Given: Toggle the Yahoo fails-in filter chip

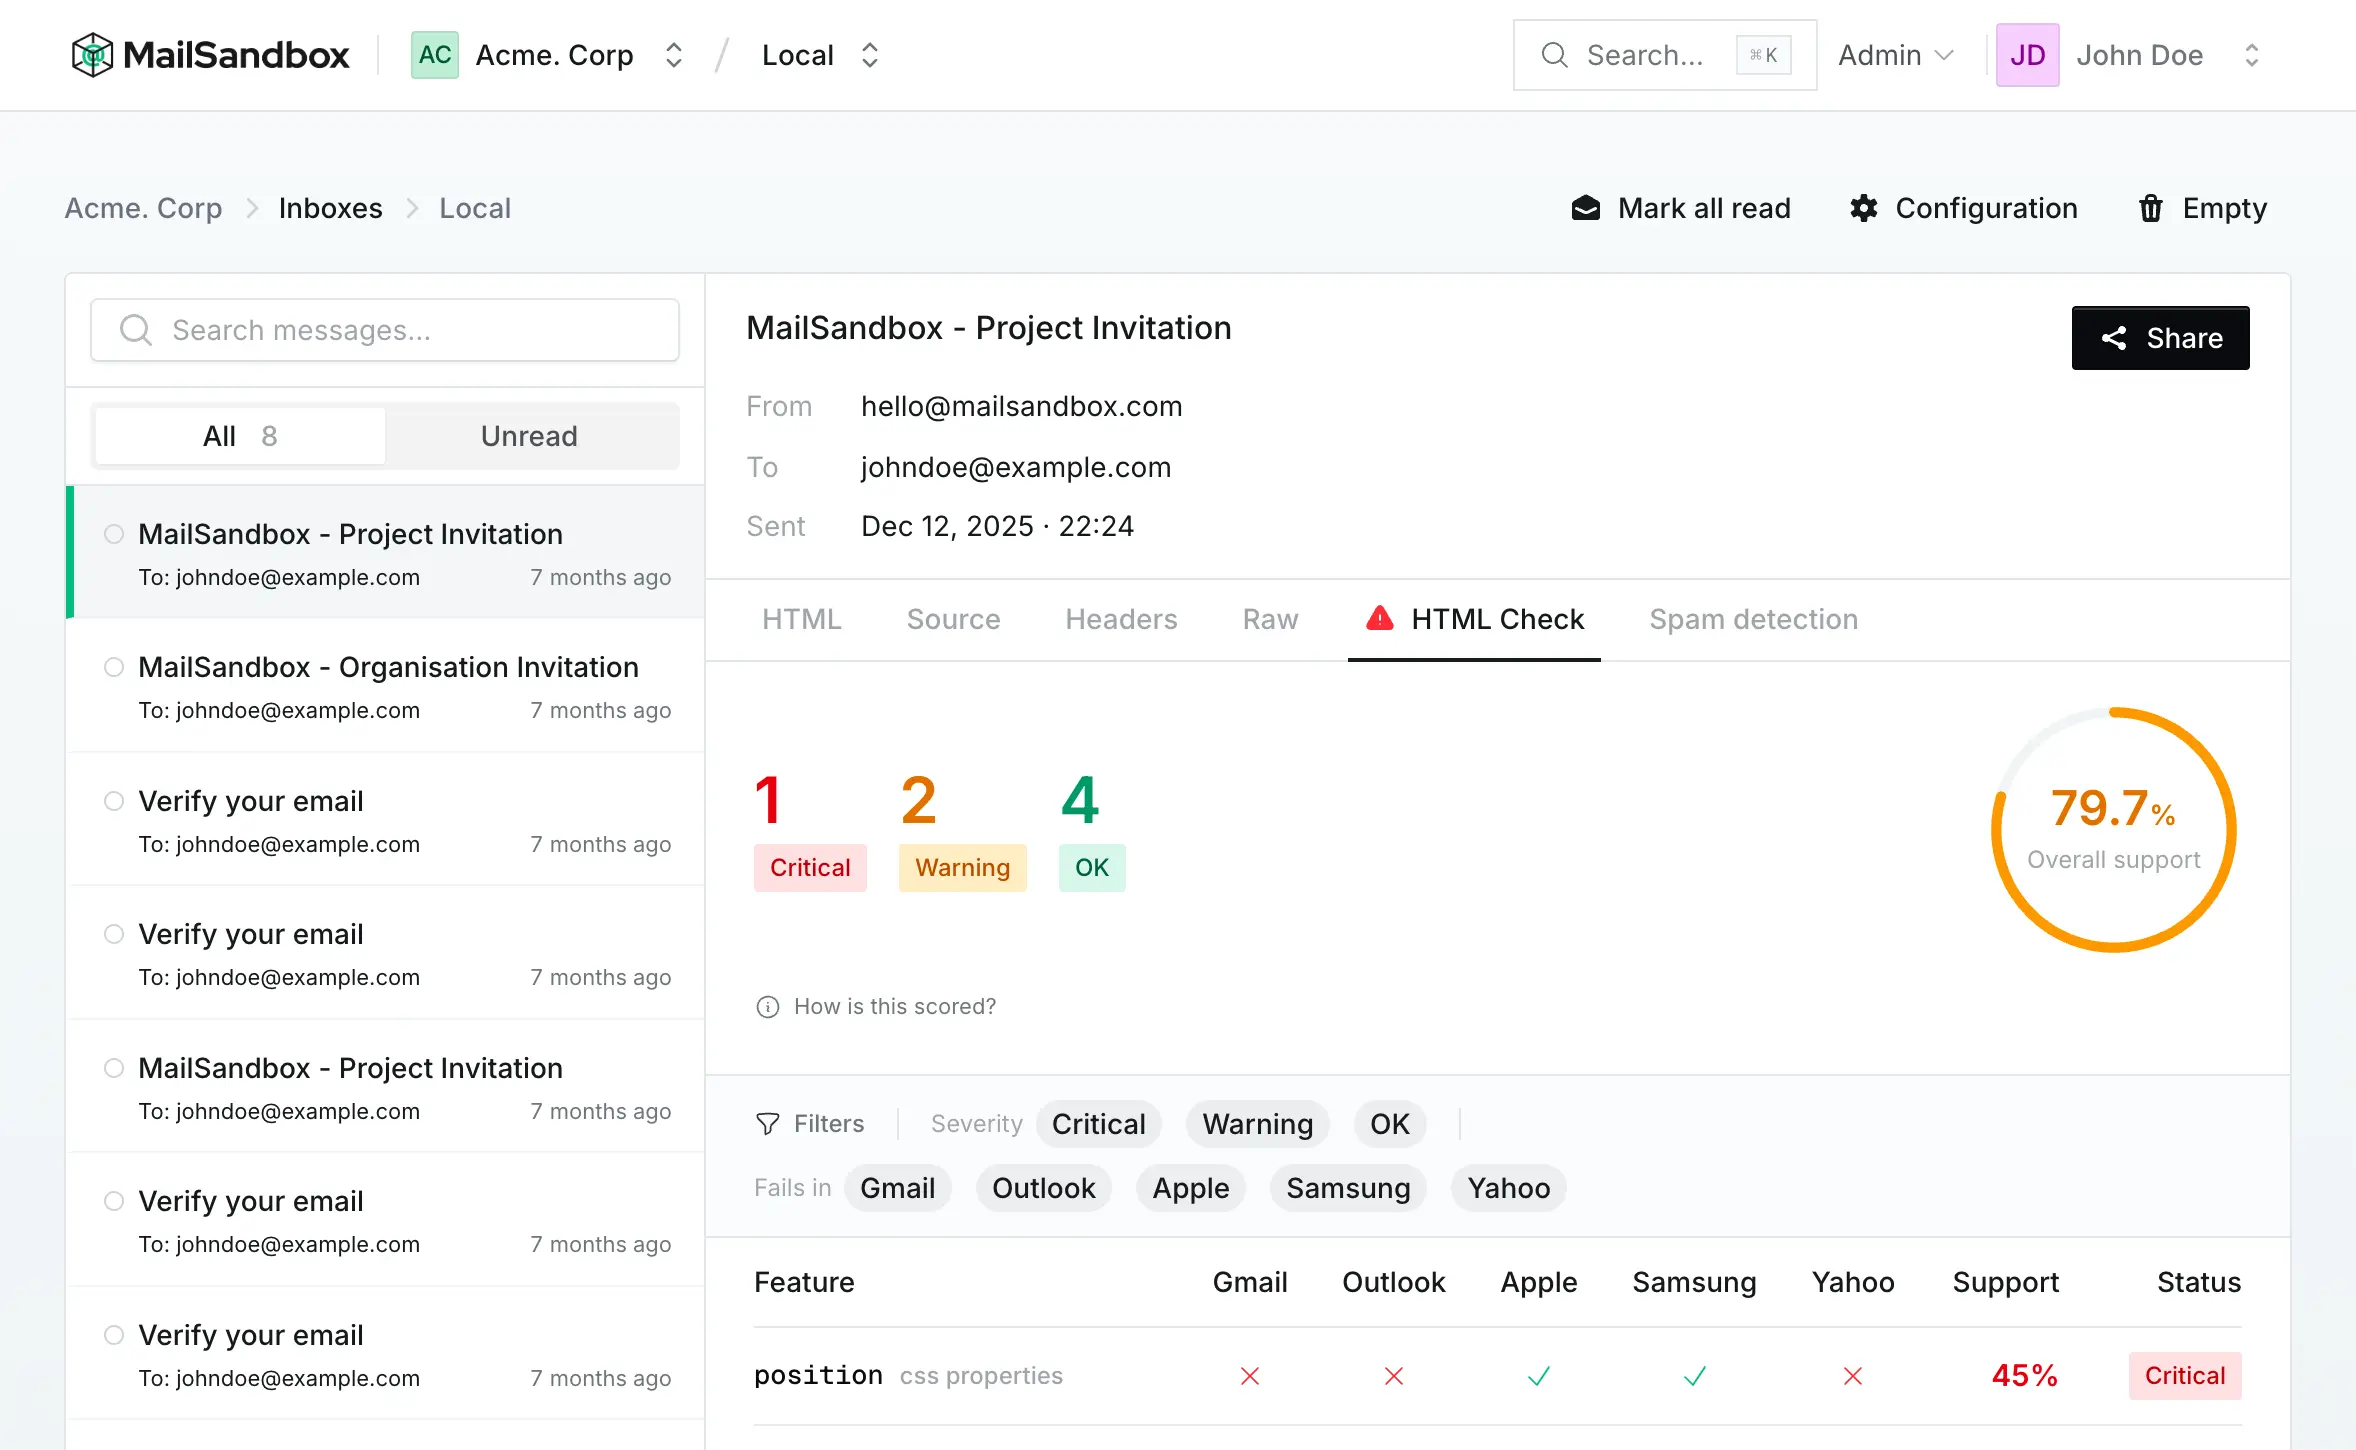Looking at the screenshot, I should (x=1508, y=1188).
